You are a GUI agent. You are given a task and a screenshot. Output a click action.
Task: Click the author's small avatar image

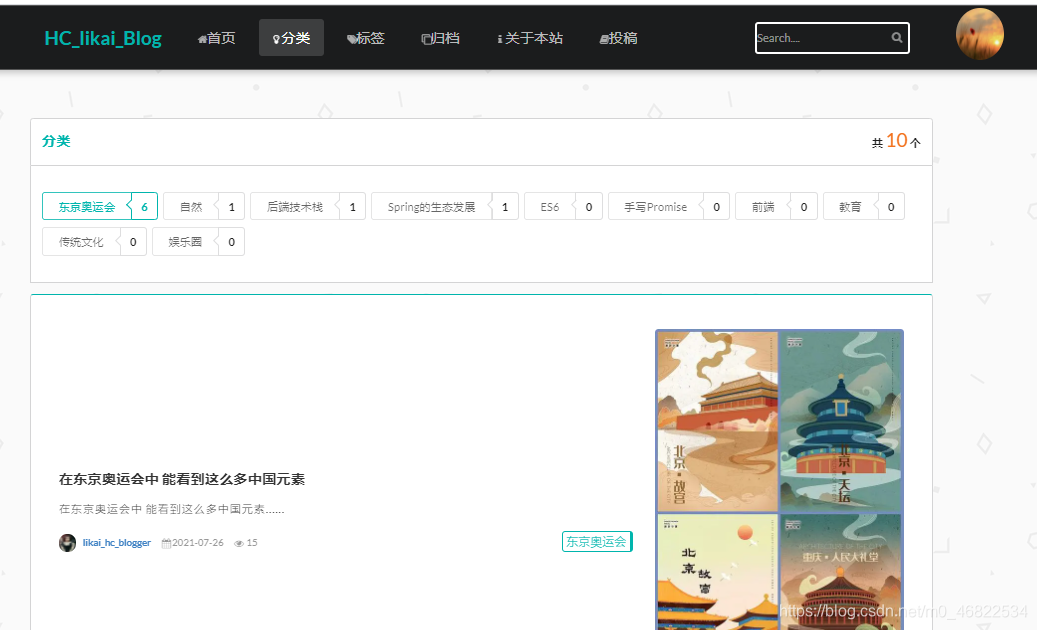click(x=67, y=543)
